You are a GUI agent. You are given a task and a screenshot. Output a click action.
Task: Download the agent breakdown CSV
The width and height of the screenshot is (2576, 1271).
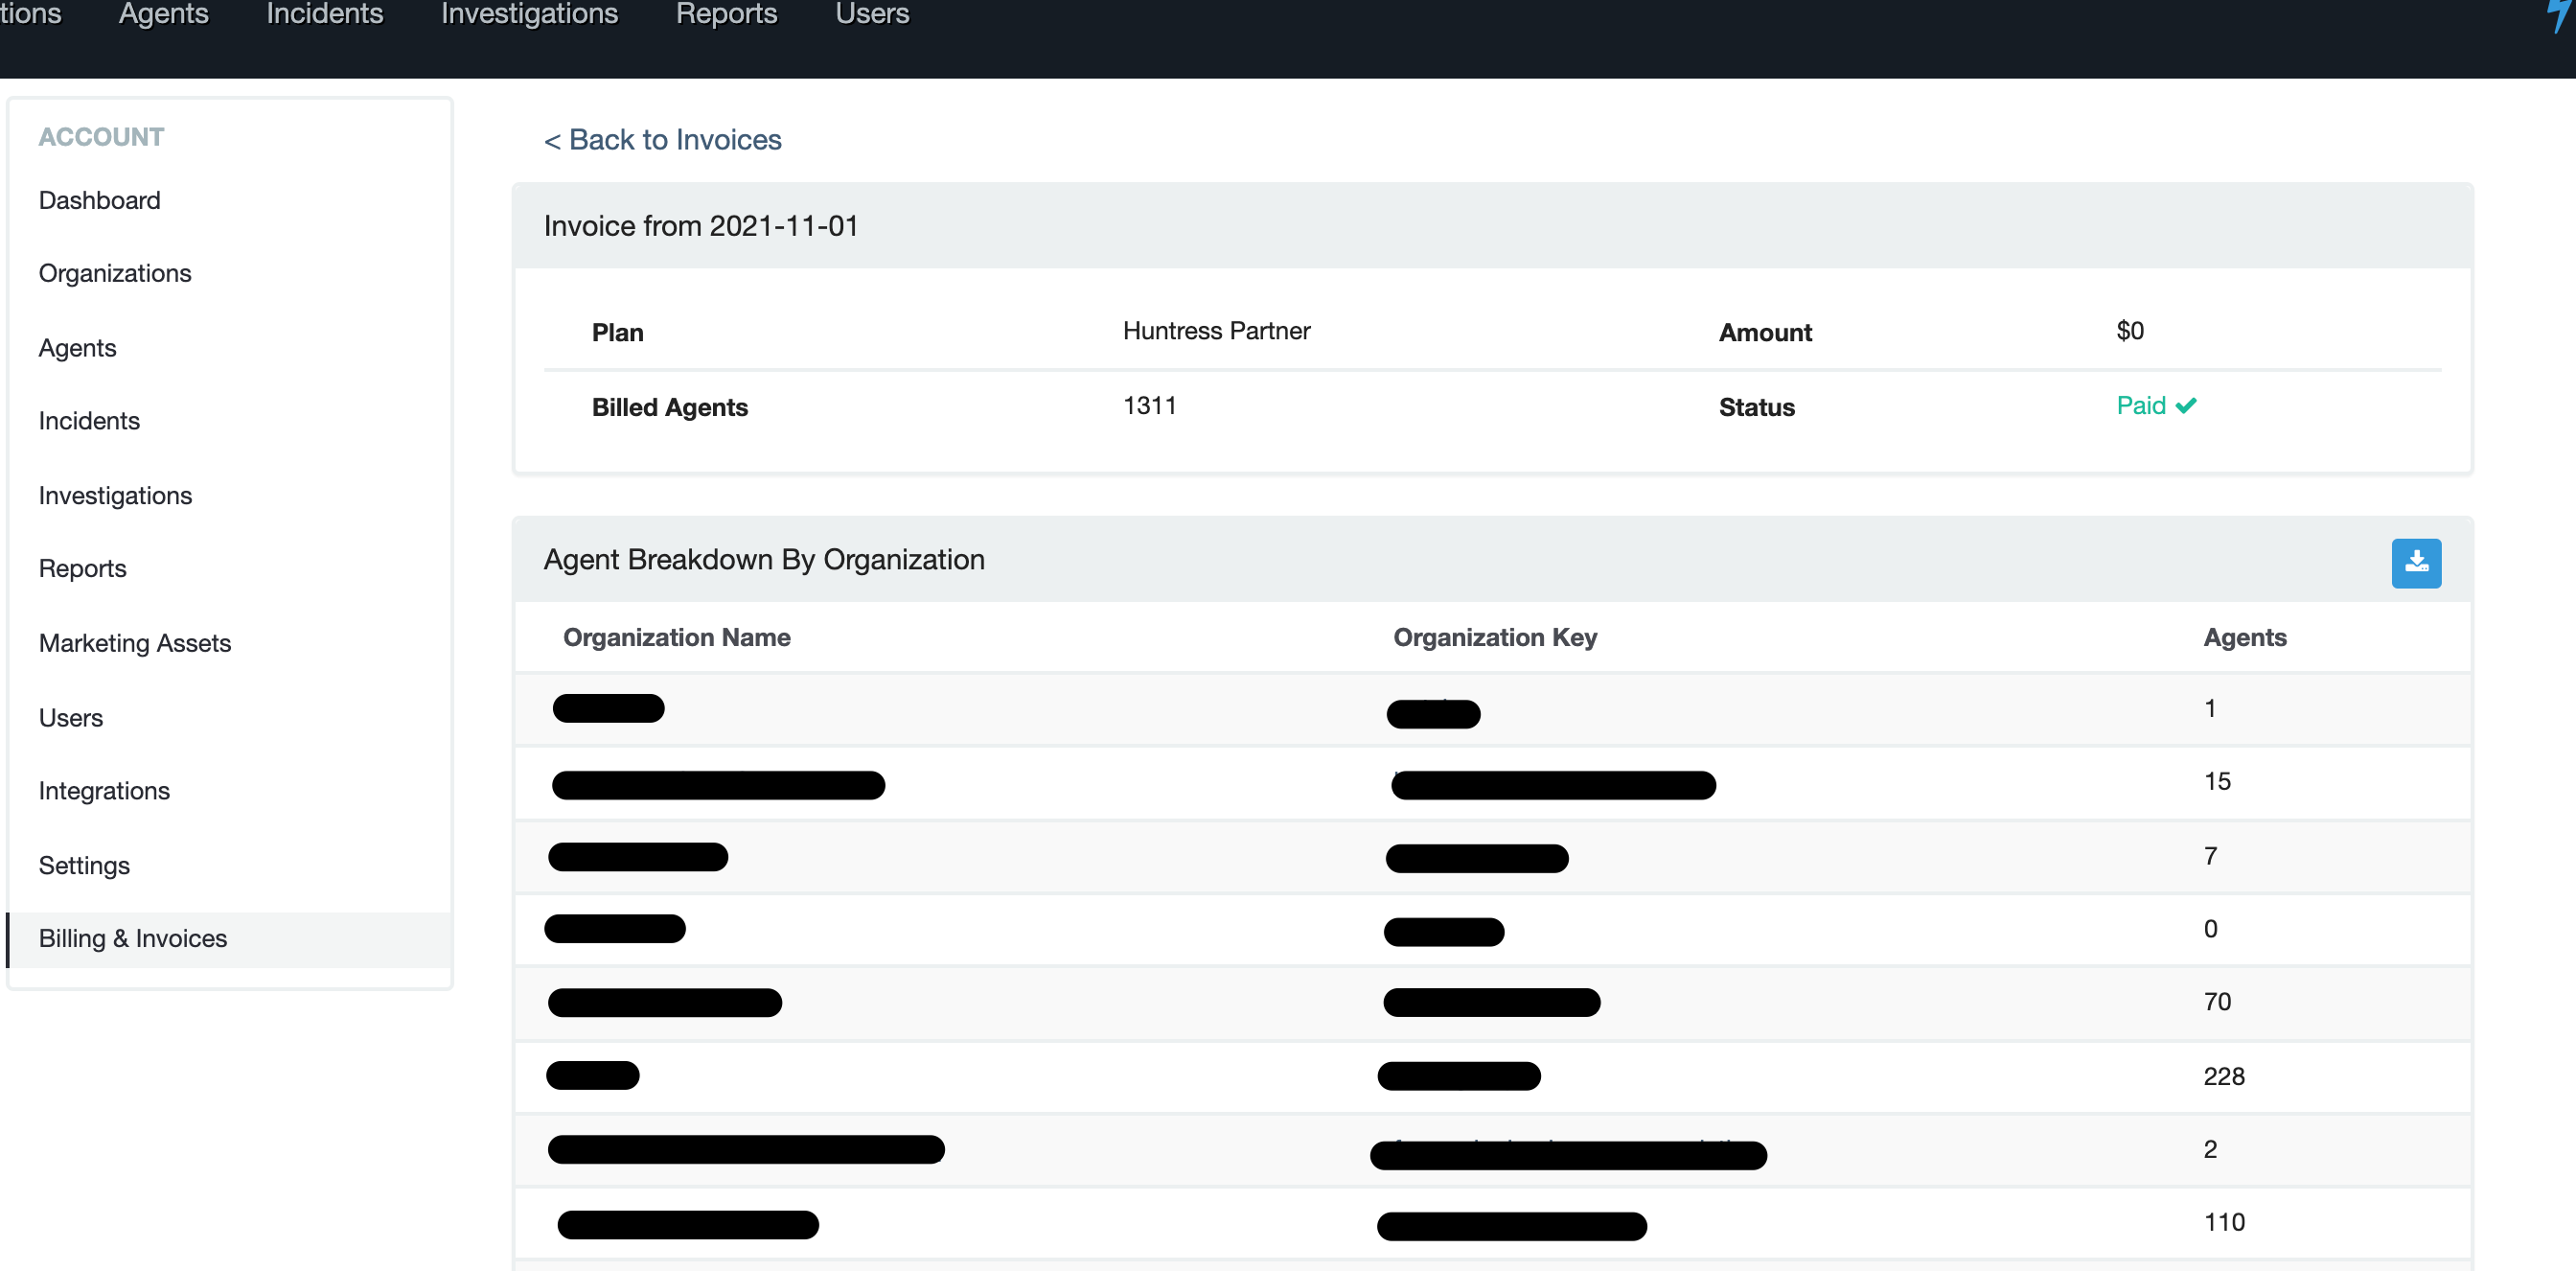[x=2415, y=563]
